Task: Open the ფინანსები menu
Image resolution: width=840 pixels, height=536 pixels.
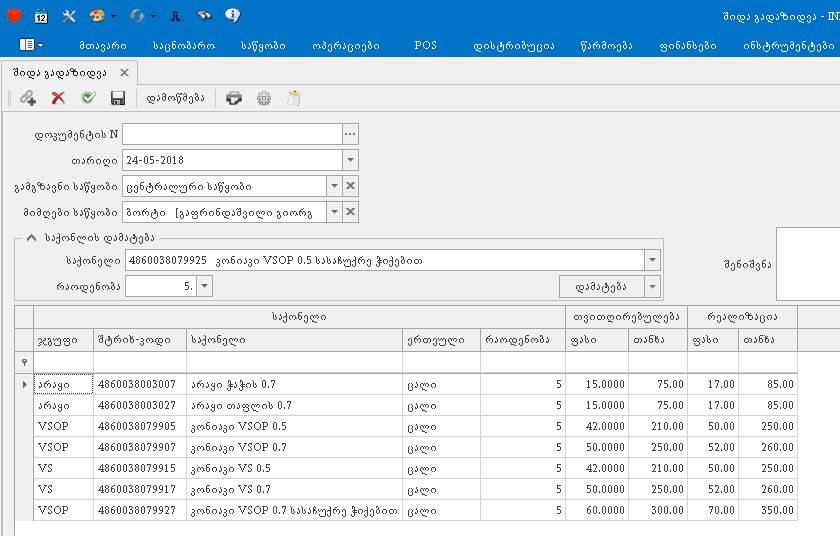Action: pyautogui.click(x=688, y=46)
